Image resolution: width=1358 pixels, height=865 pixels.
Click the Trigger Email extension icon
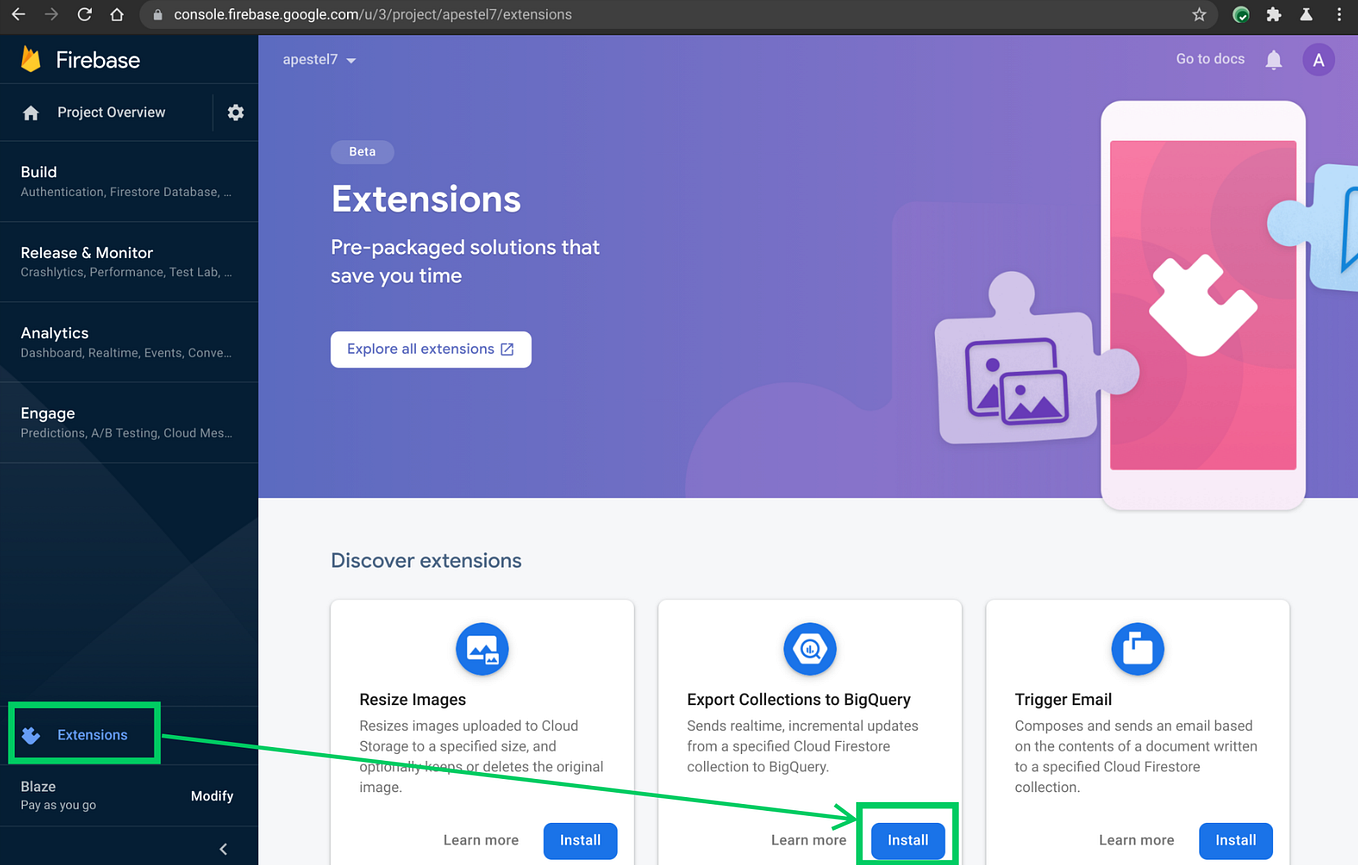click(1136, 648)
